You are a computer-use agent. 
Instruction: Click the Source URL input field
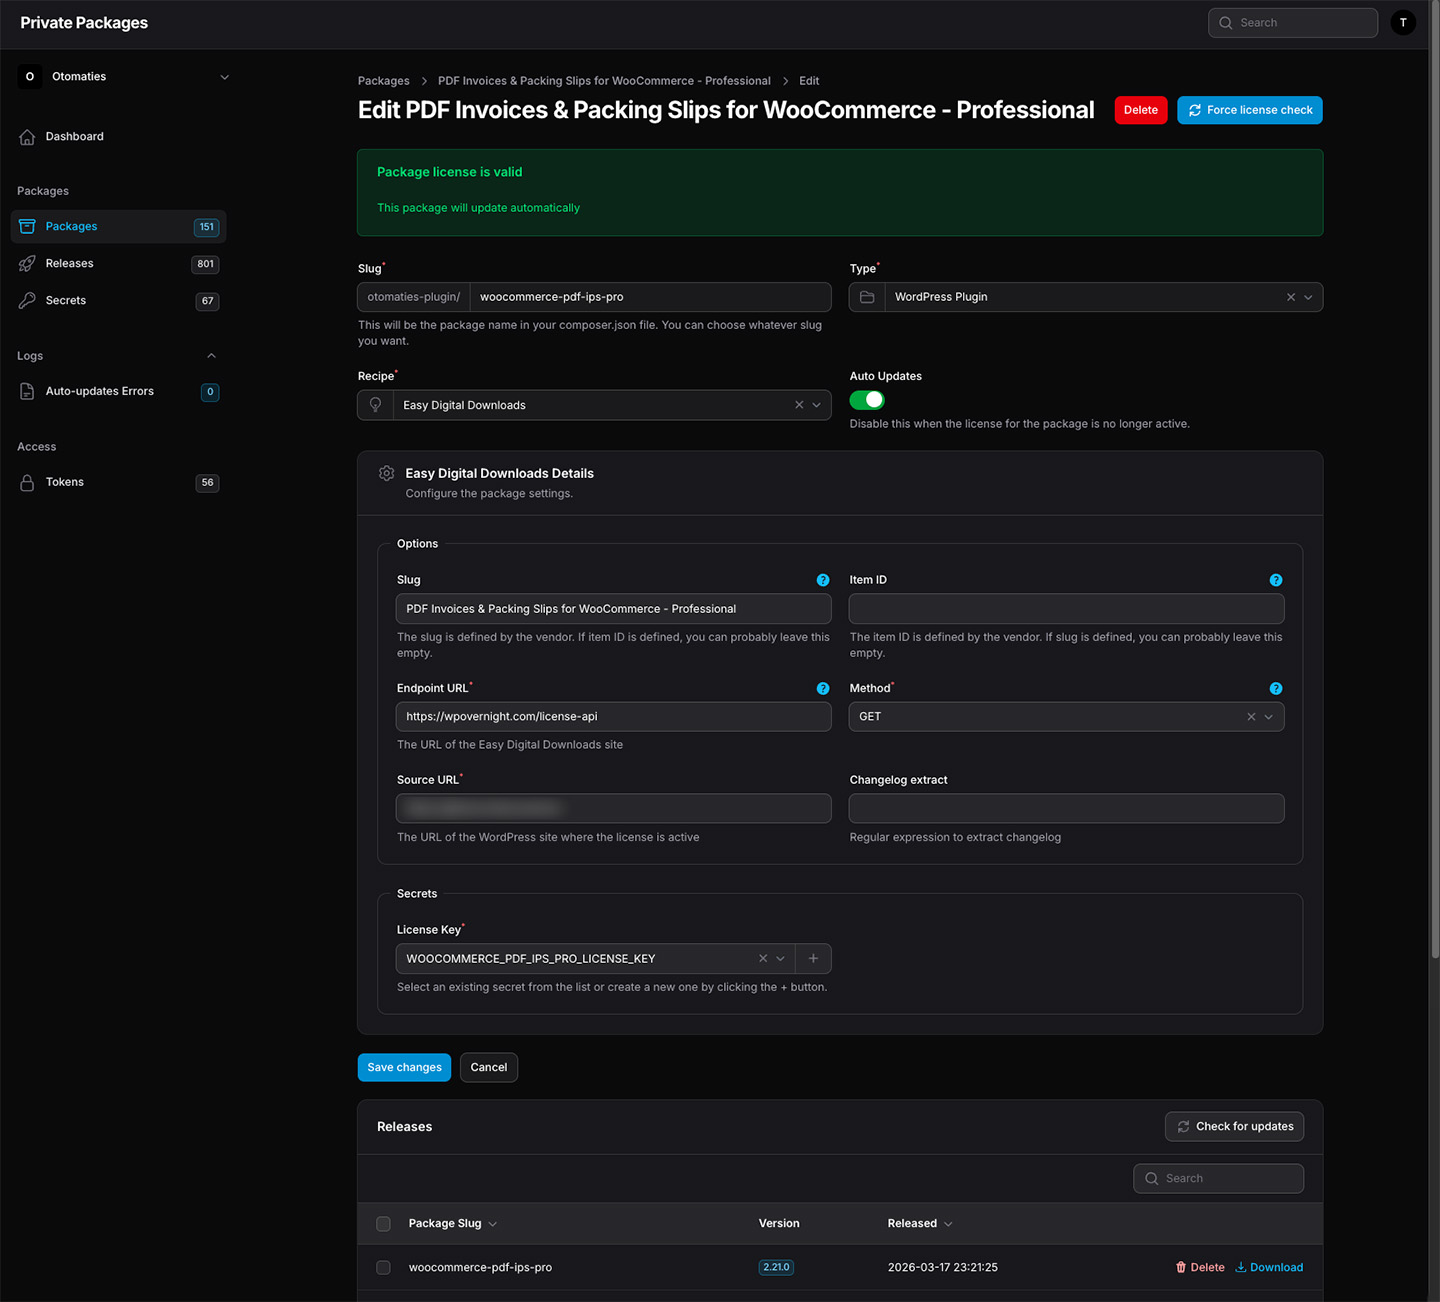pyautogui.click(x=614, y=809)
